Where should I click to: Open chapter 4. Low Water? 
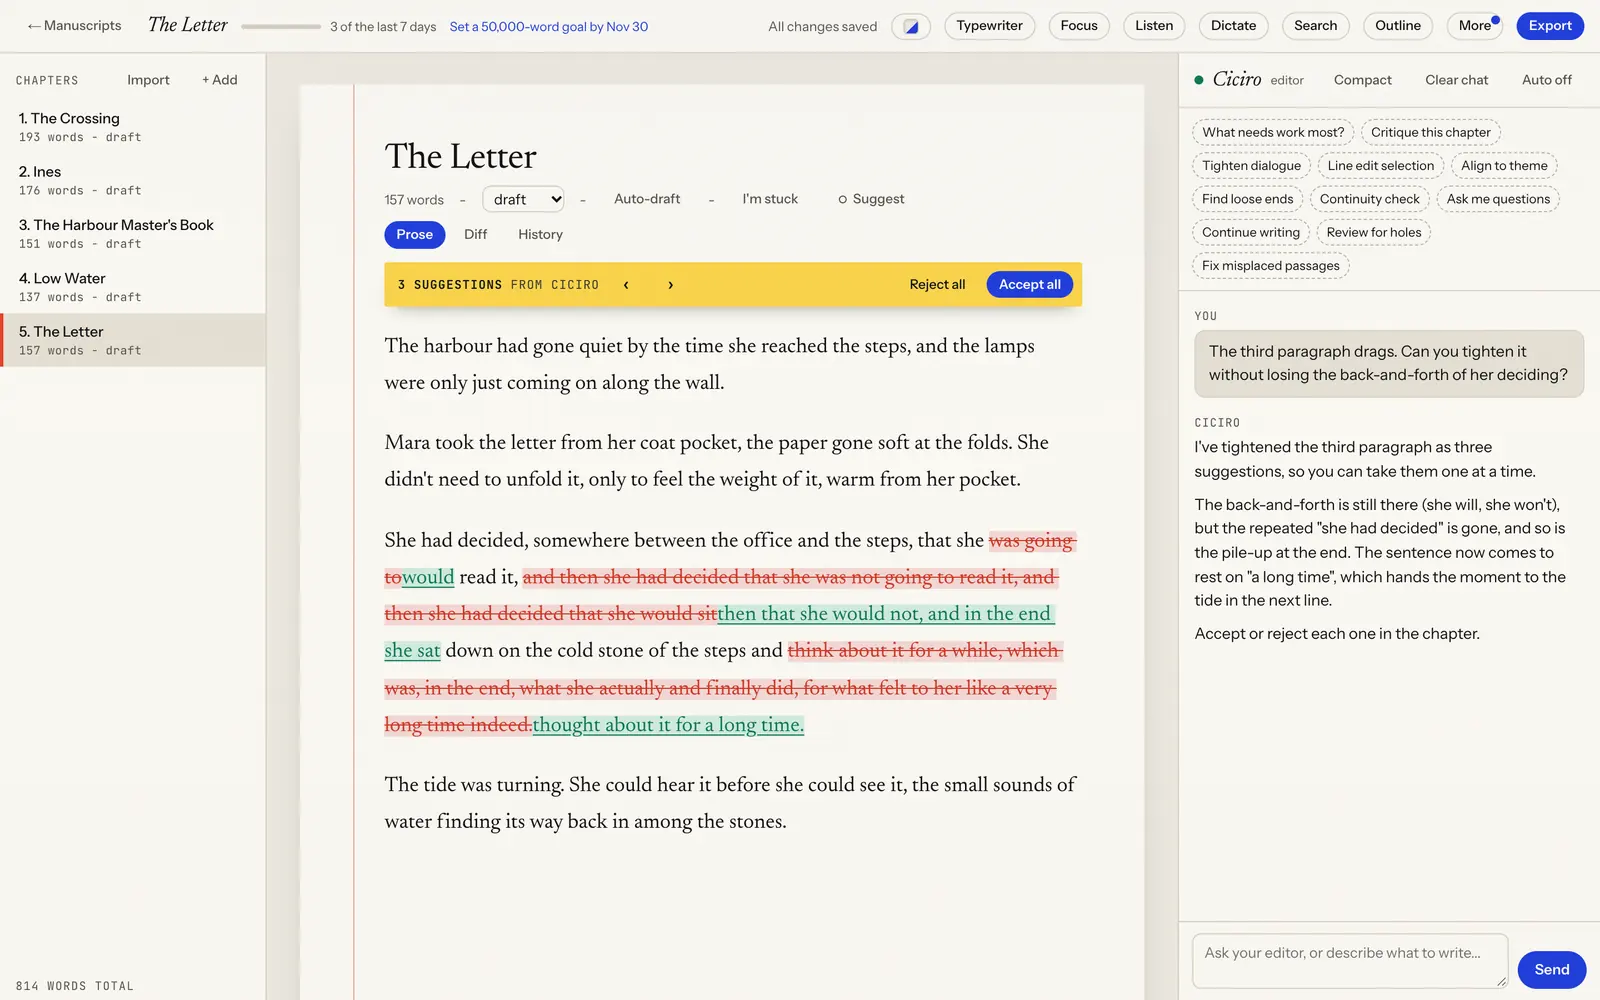(133, 287)
